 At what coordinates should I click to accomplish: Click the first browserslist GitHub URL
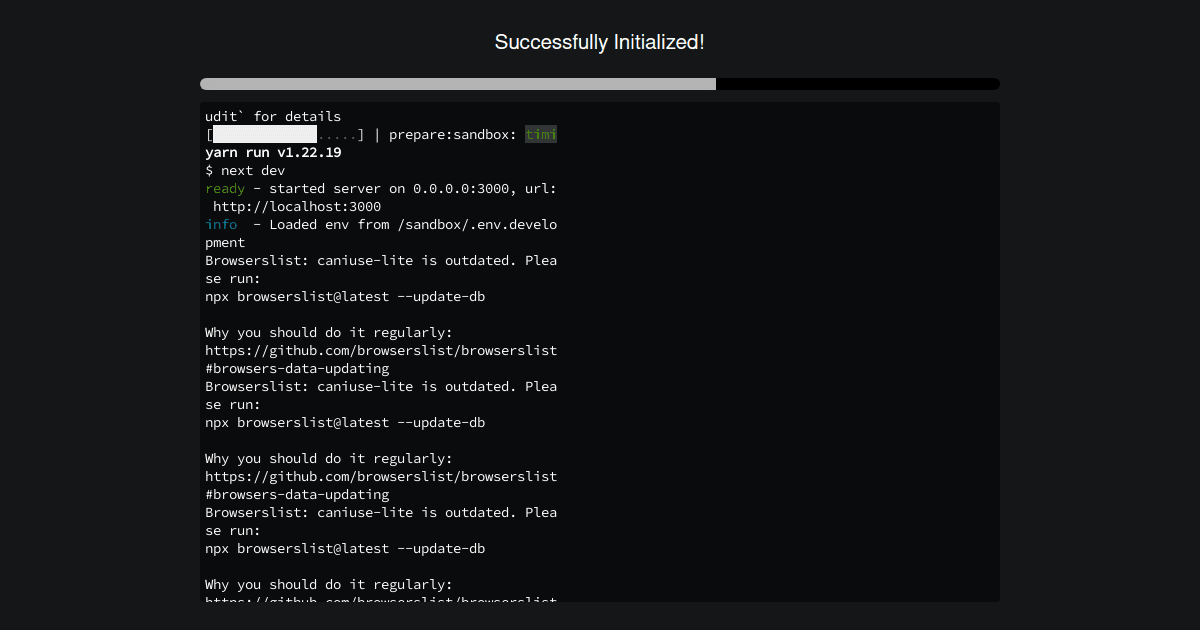click(381, 350)
